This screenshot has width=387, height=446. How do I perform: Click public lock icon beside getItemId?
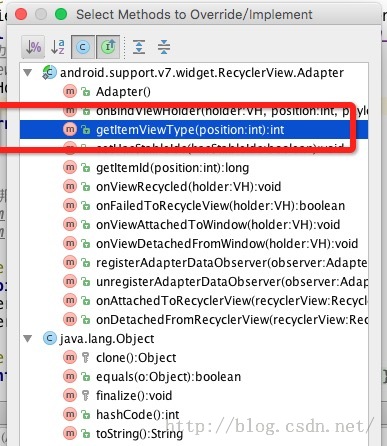pyautogui.click(x=86, y=168)
